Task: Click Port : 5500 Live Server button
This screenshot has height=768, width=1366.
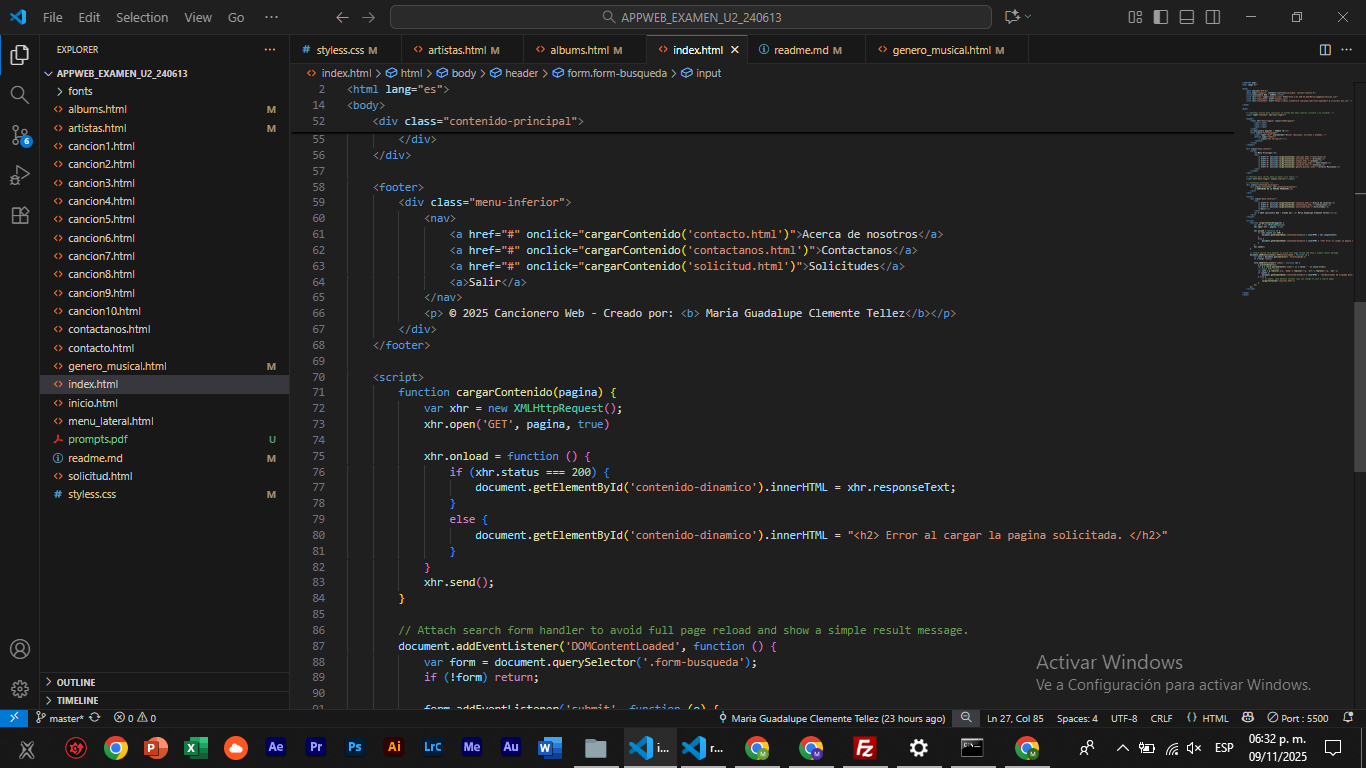Action: tap(1301, 718)
